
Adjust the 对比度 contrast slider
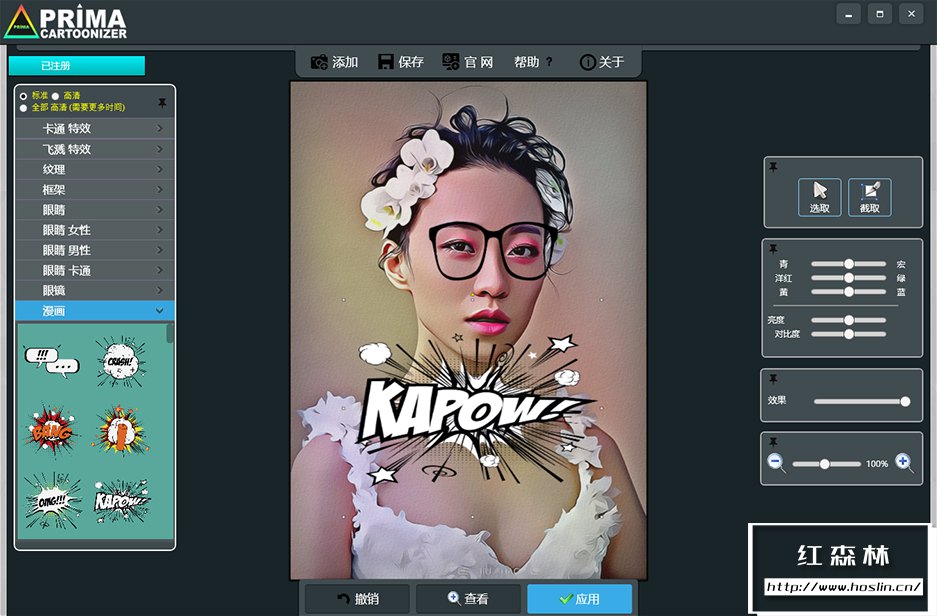[849, 334]
